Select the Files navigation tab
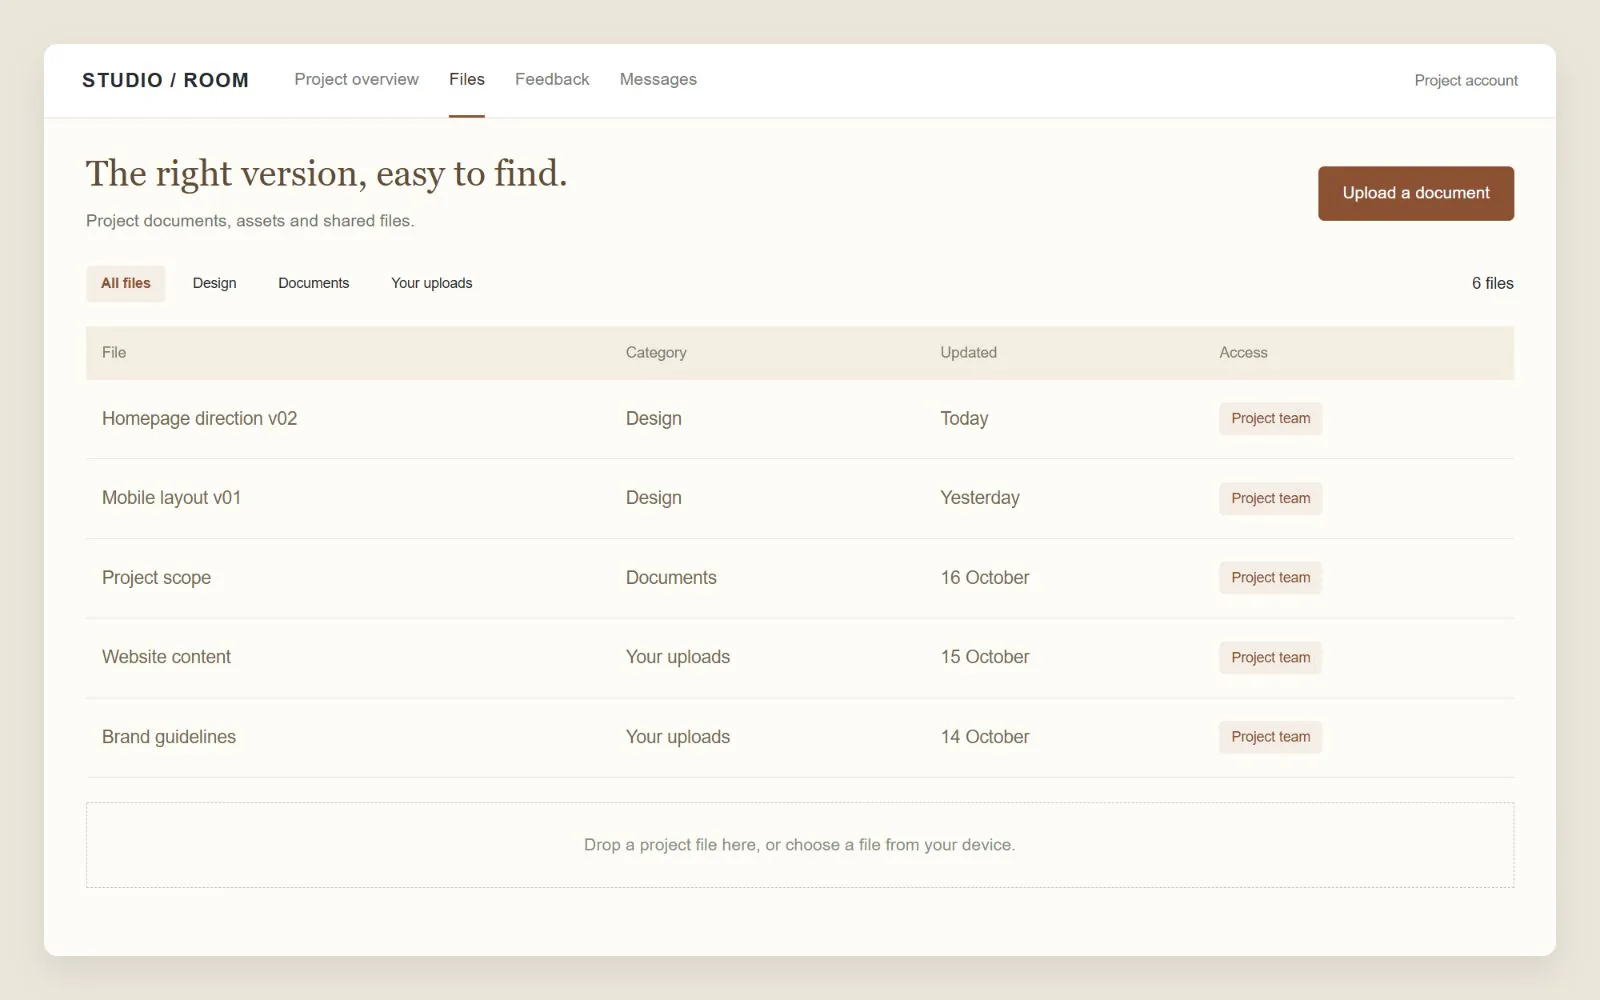Screen dimensions: 1600x1000 [x=467, y=79]
